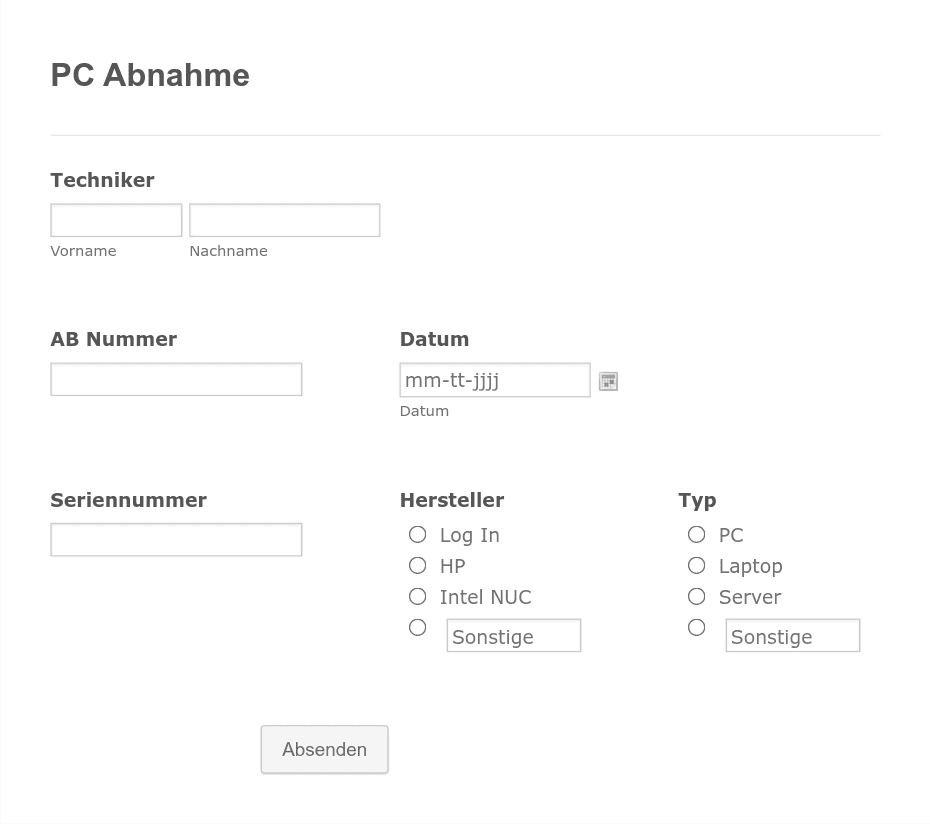930x824 pixels.
Task: Click the Sonstige text box under Typ
Action: point(792,635)
